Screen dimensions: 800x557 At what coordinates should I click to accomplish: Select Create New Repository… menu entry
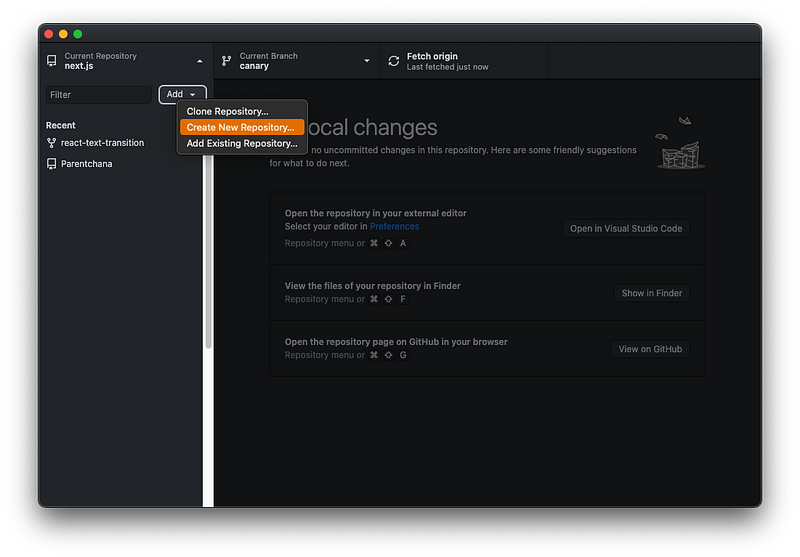click(x=241, y=128)
